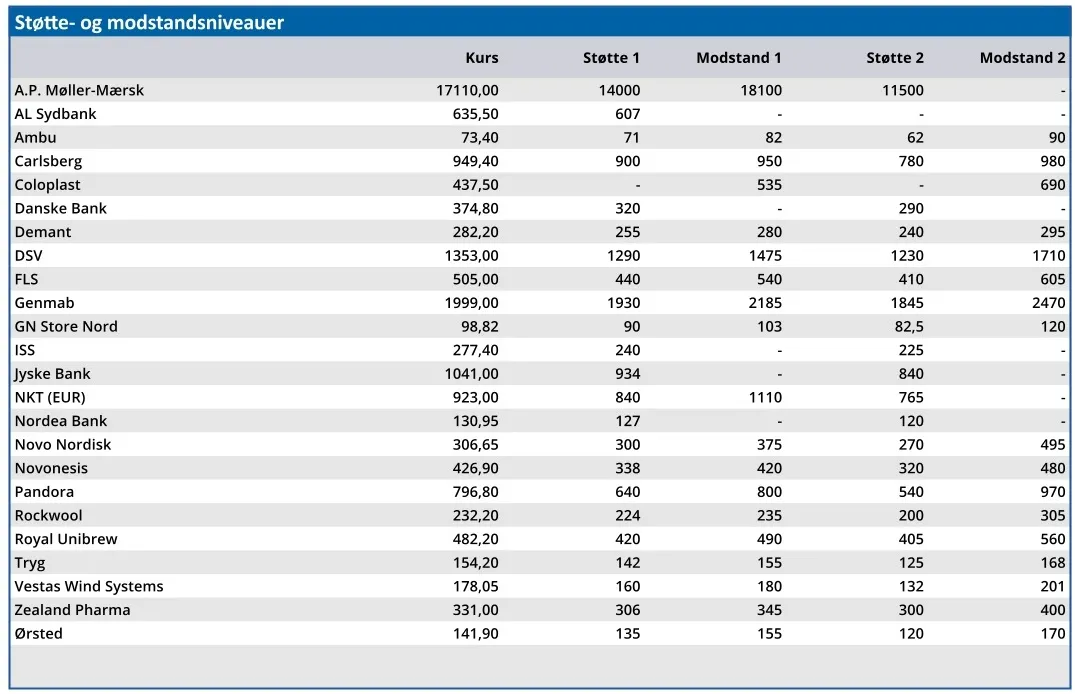Click the 'A.P. Møller-Mærsk' row name

[79, 90]
